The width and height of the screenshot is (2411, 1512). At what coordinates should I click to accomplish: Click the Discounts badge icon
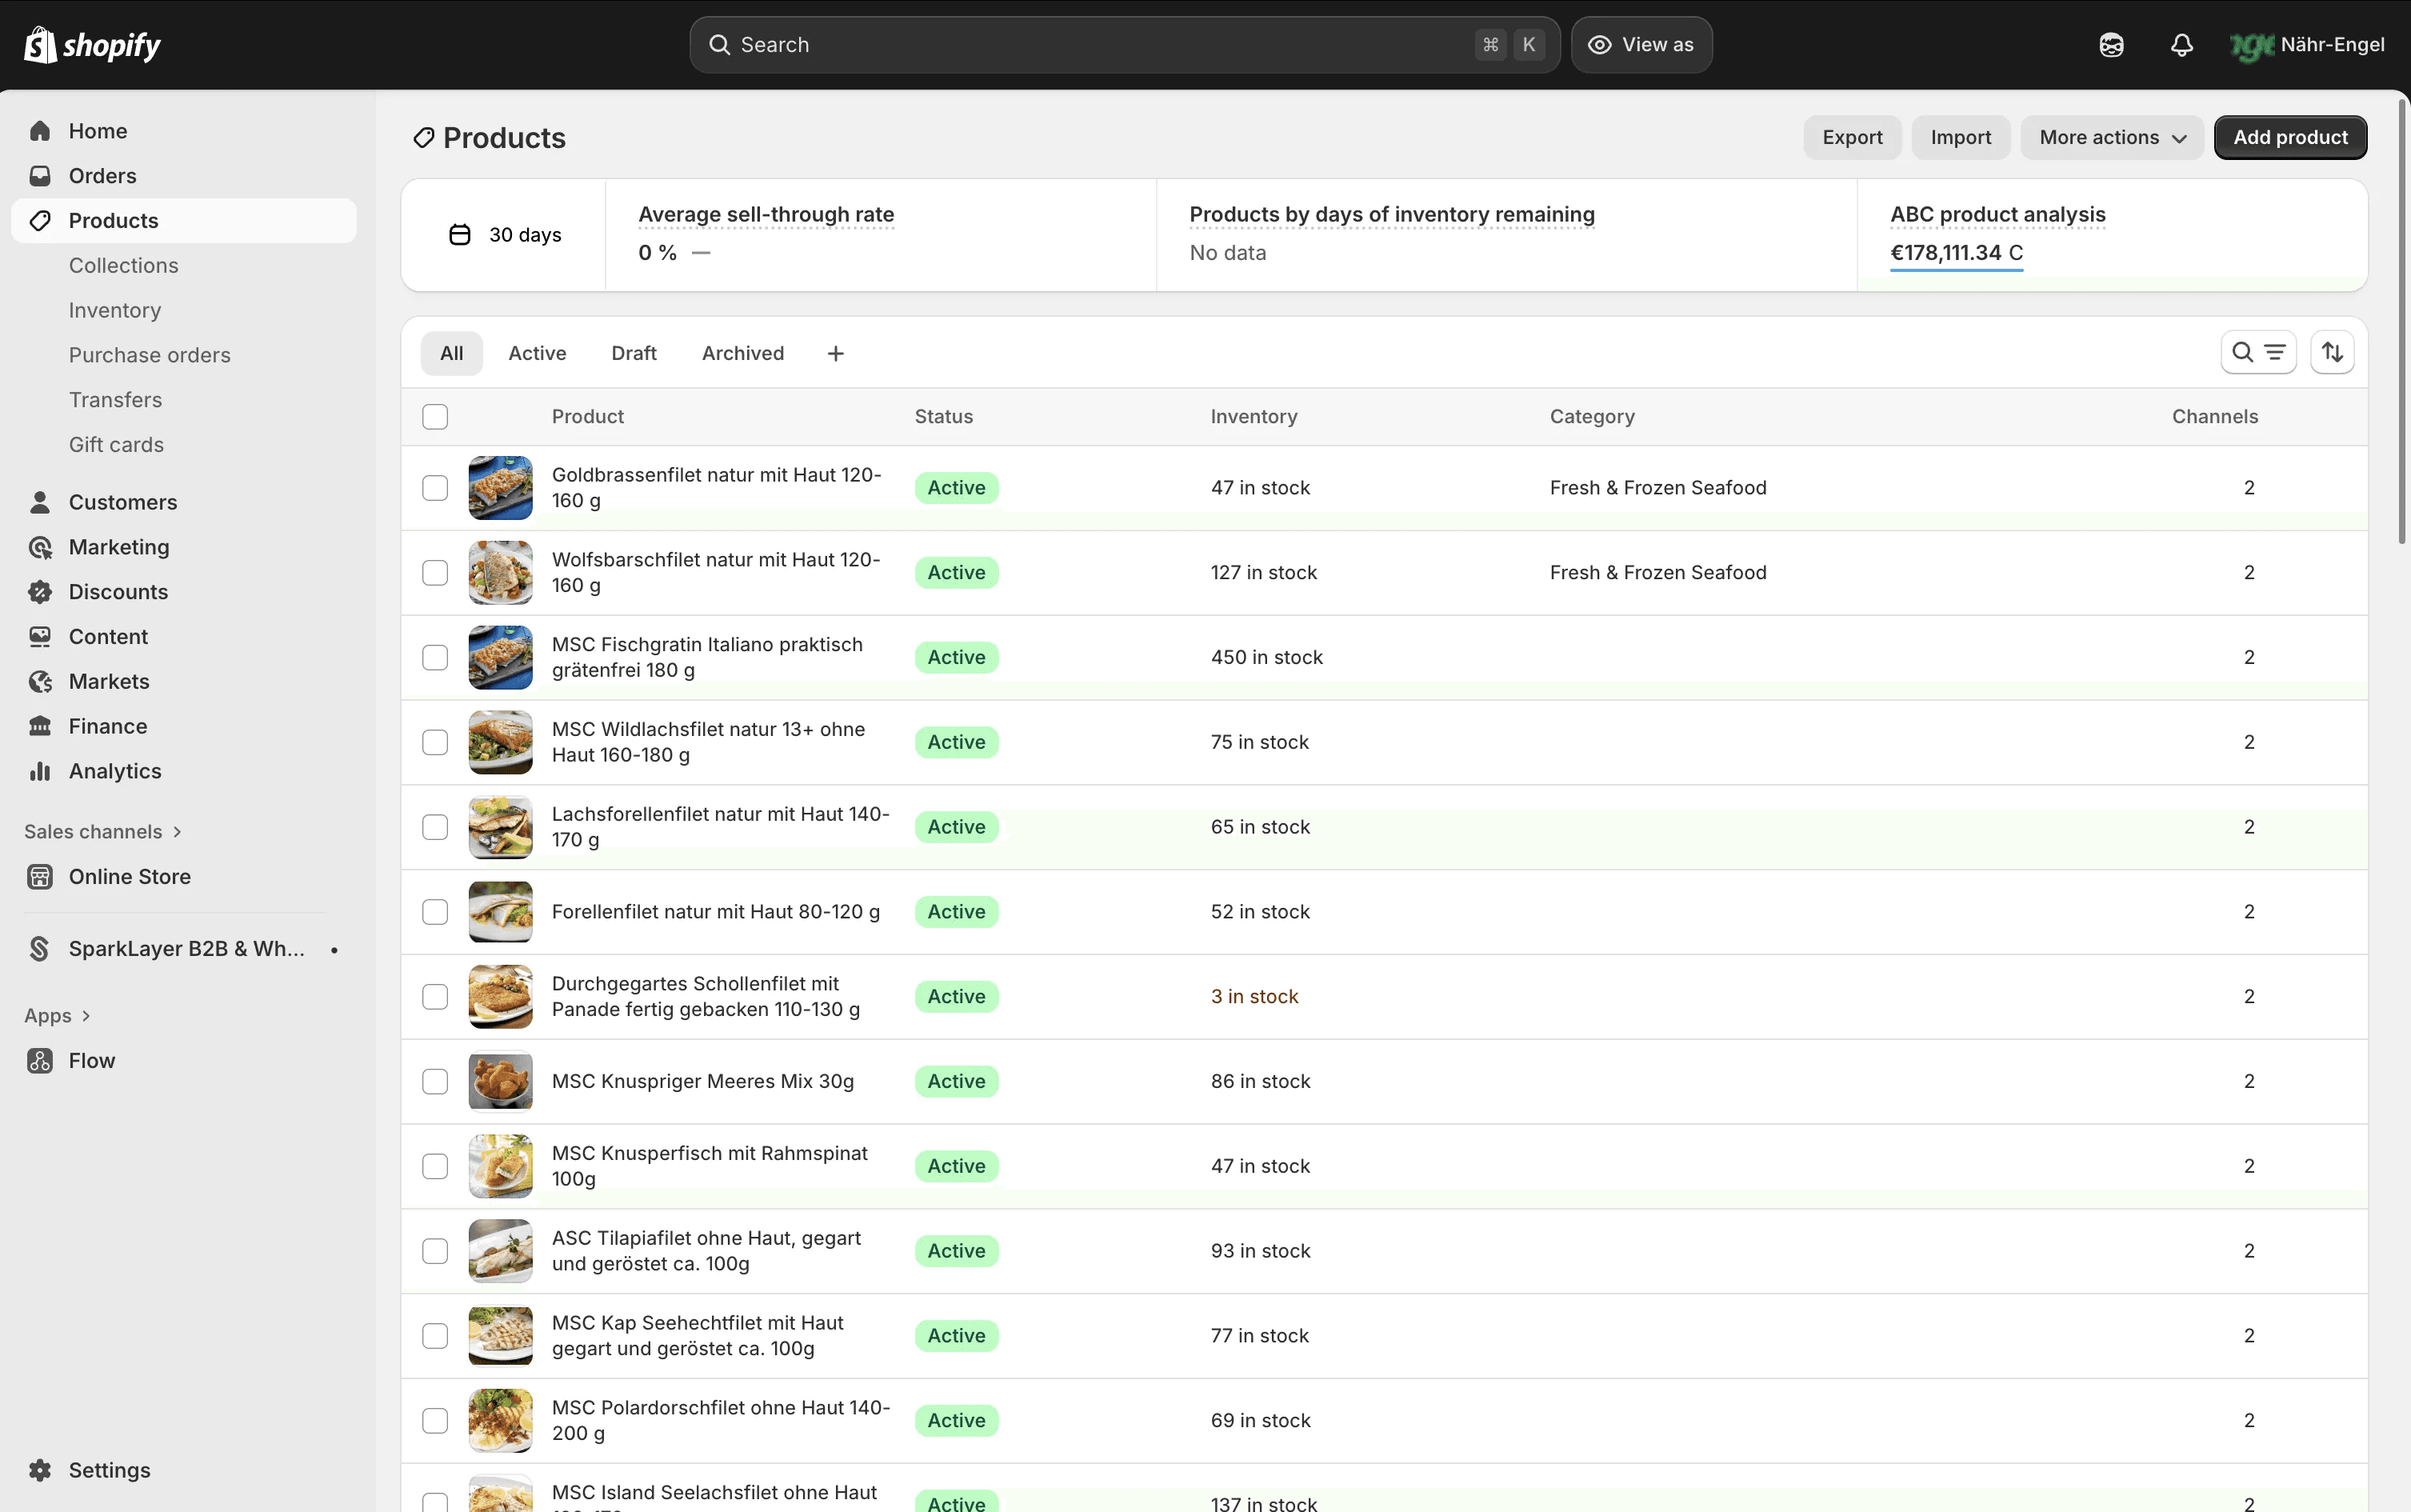pos(40,592)
